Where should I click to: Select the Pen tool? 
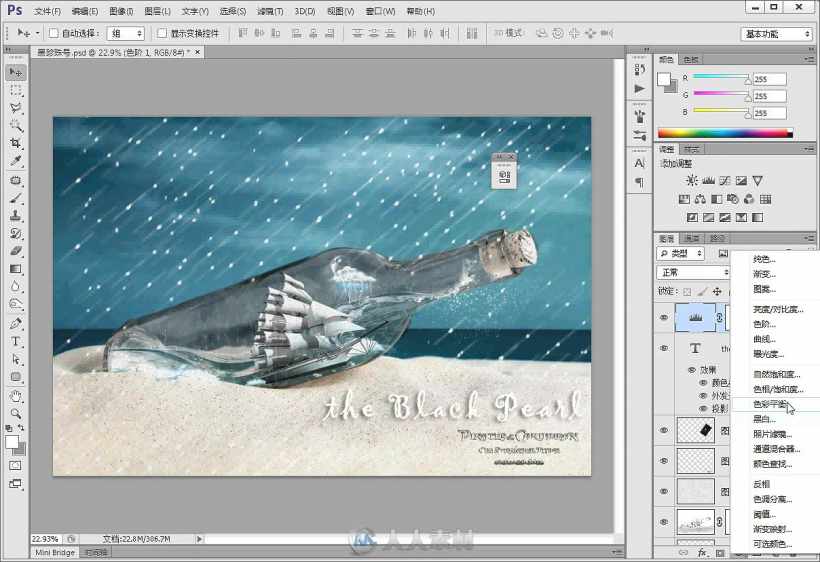click(16, 324)
